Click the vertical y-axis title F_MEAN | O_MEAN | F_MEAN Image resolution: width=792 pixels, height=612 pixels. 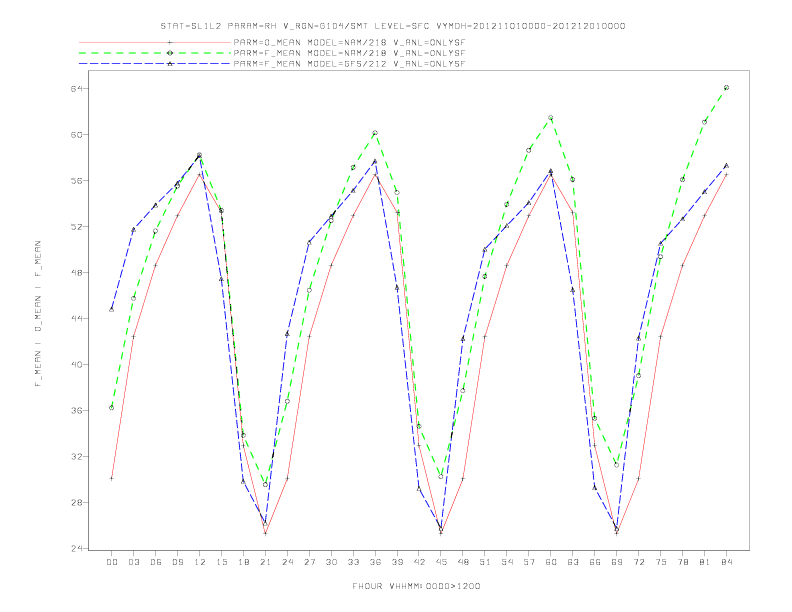[38, 314]
